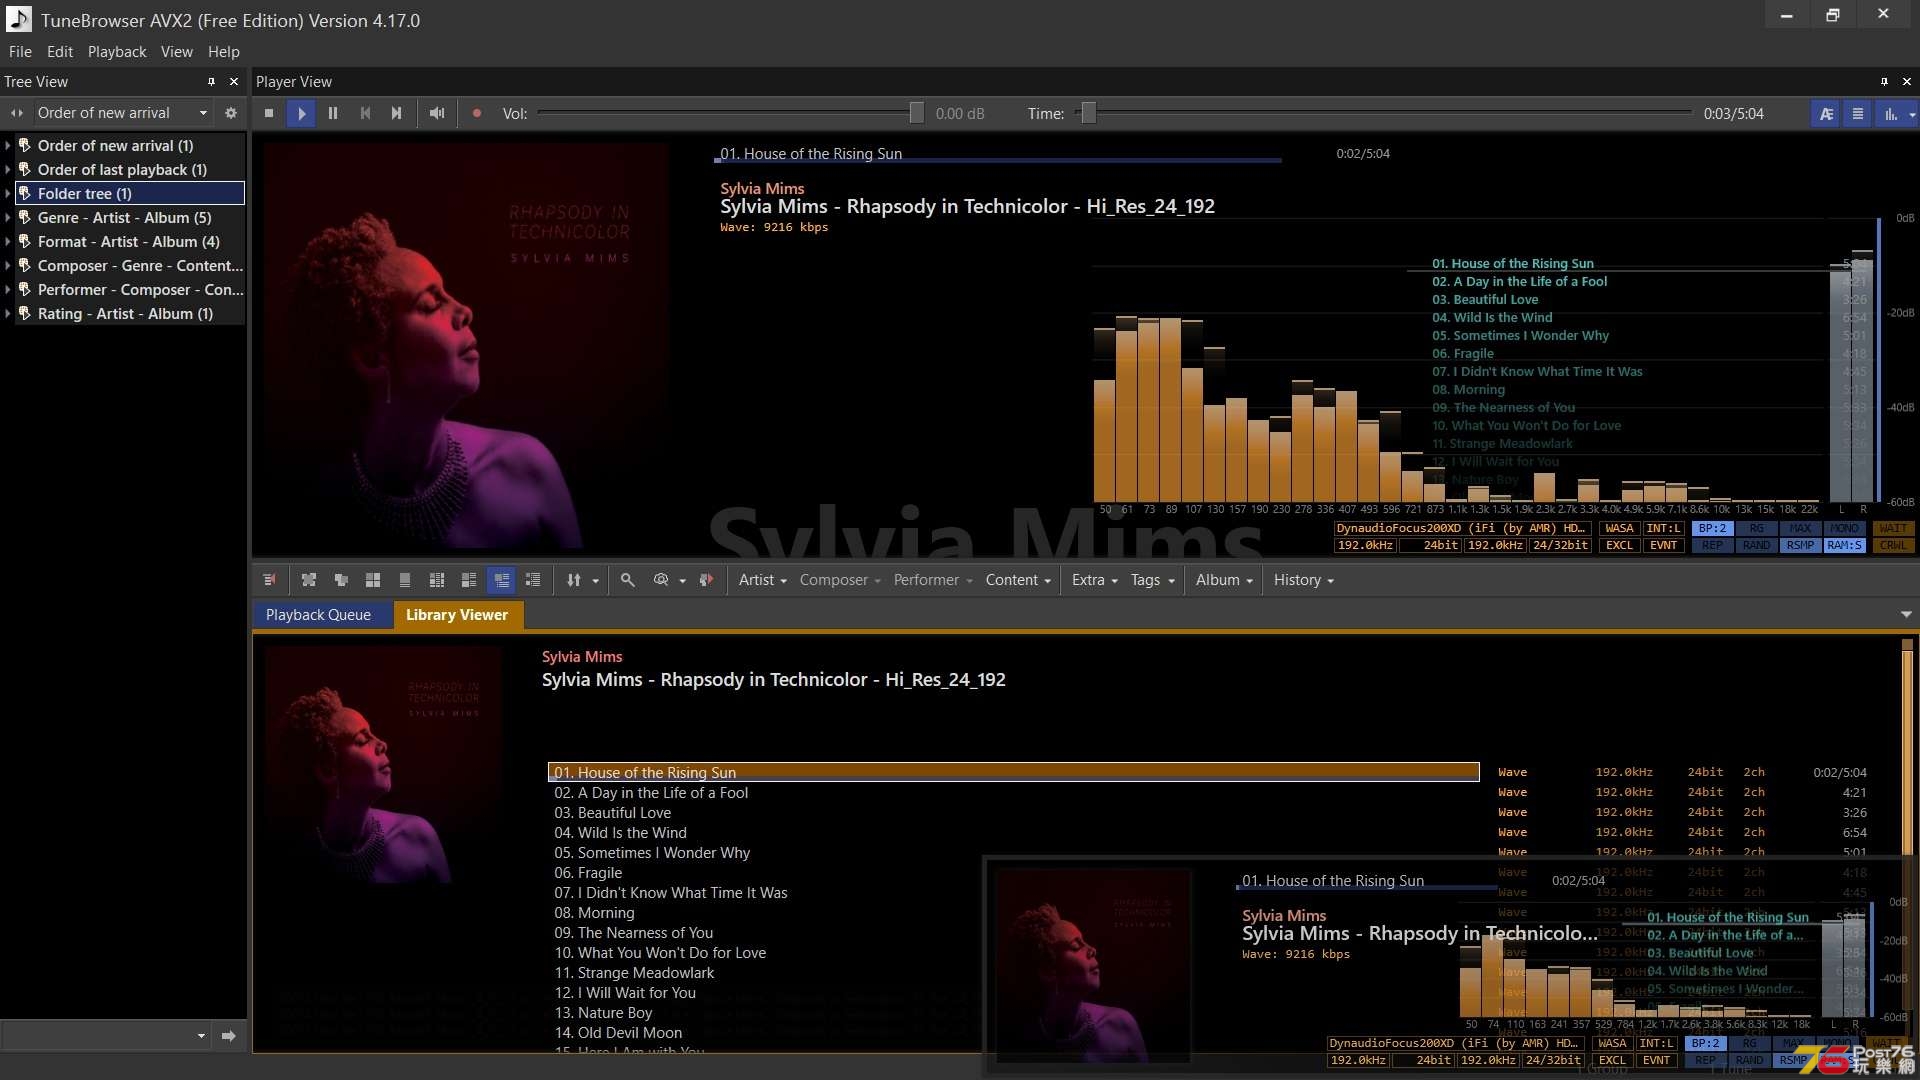Screen dimensions: 1920x1080
Task: Open the Tags dropdown
Action: point(1152,580)
